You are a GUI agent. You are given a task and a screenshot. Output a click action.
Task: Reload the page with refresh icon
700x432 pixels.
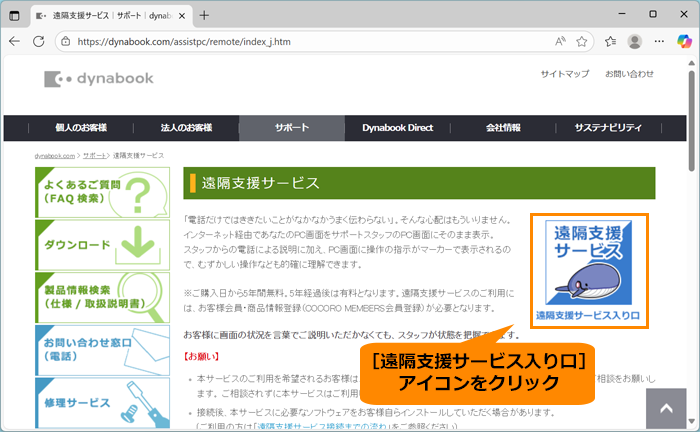click(39, 42)
